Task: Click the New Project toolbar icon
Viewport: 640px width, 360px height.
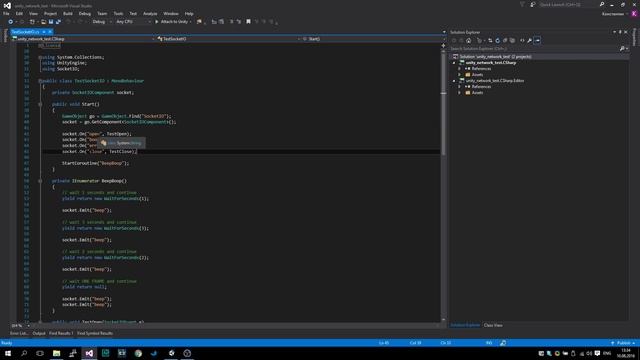Action: click(x=32, y=22)
